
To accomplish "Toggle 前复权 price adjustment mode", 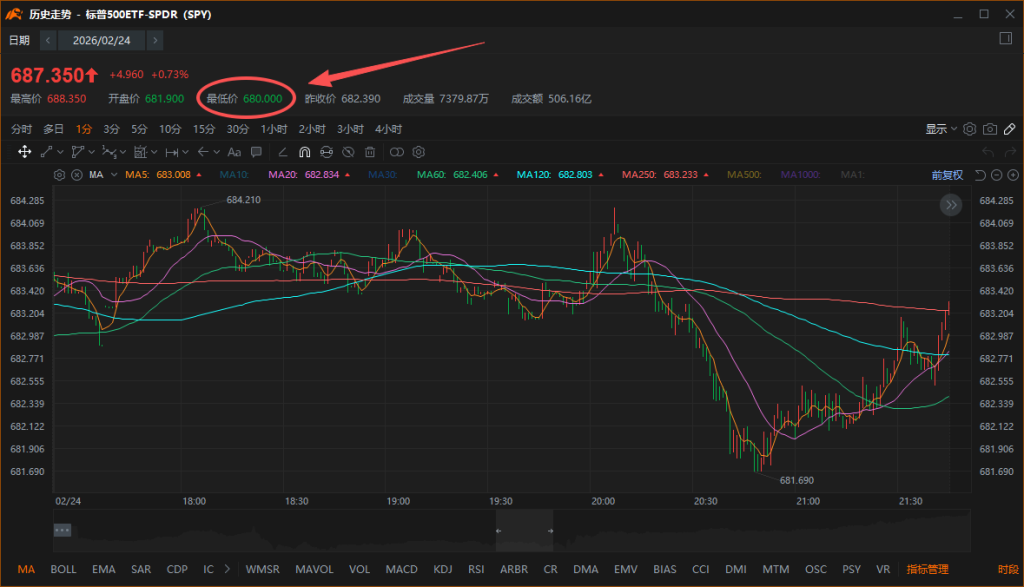I will [x=946, y=175].
